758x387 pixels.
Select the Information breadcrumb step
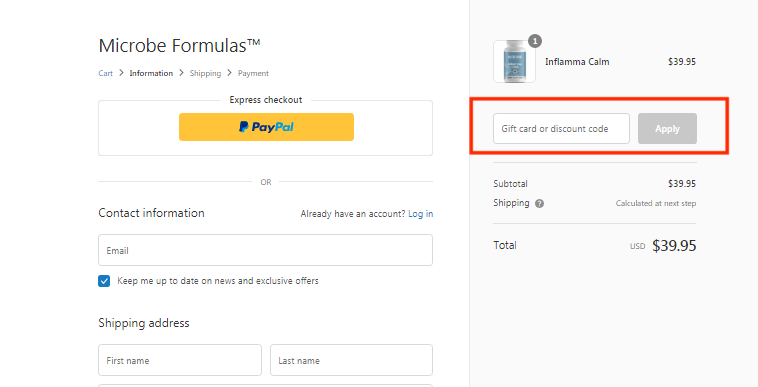151,73
